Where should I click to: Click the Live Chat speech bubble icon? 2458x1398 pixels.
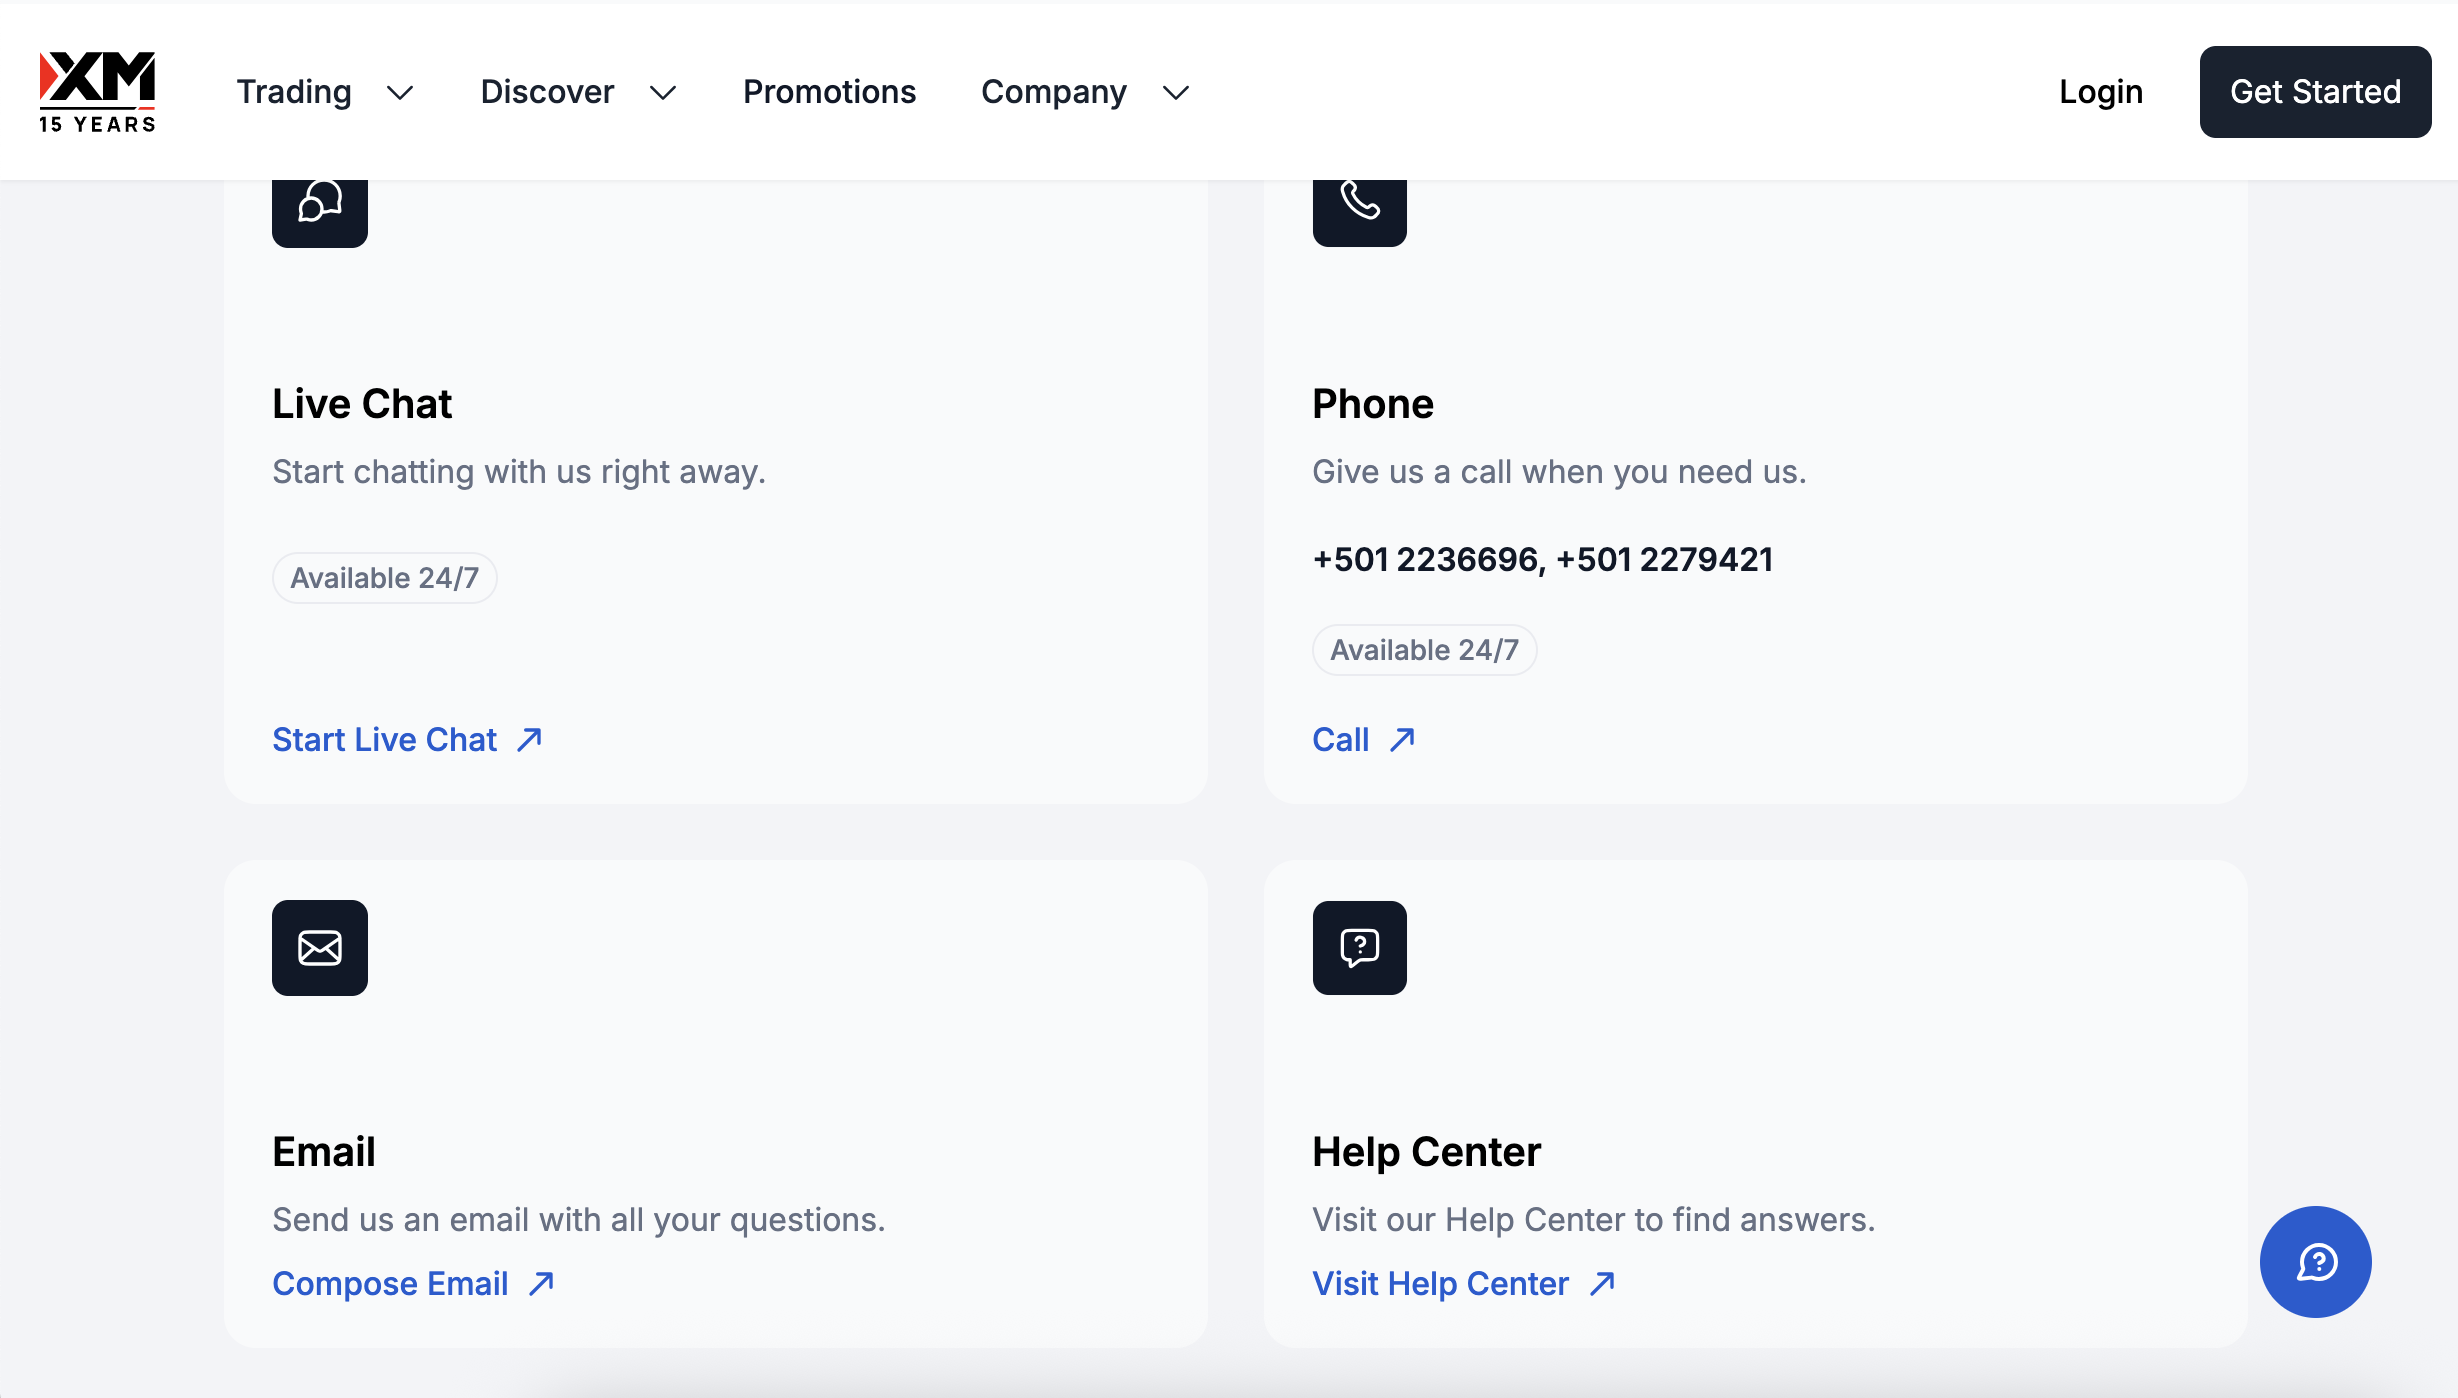click(320, 204)
